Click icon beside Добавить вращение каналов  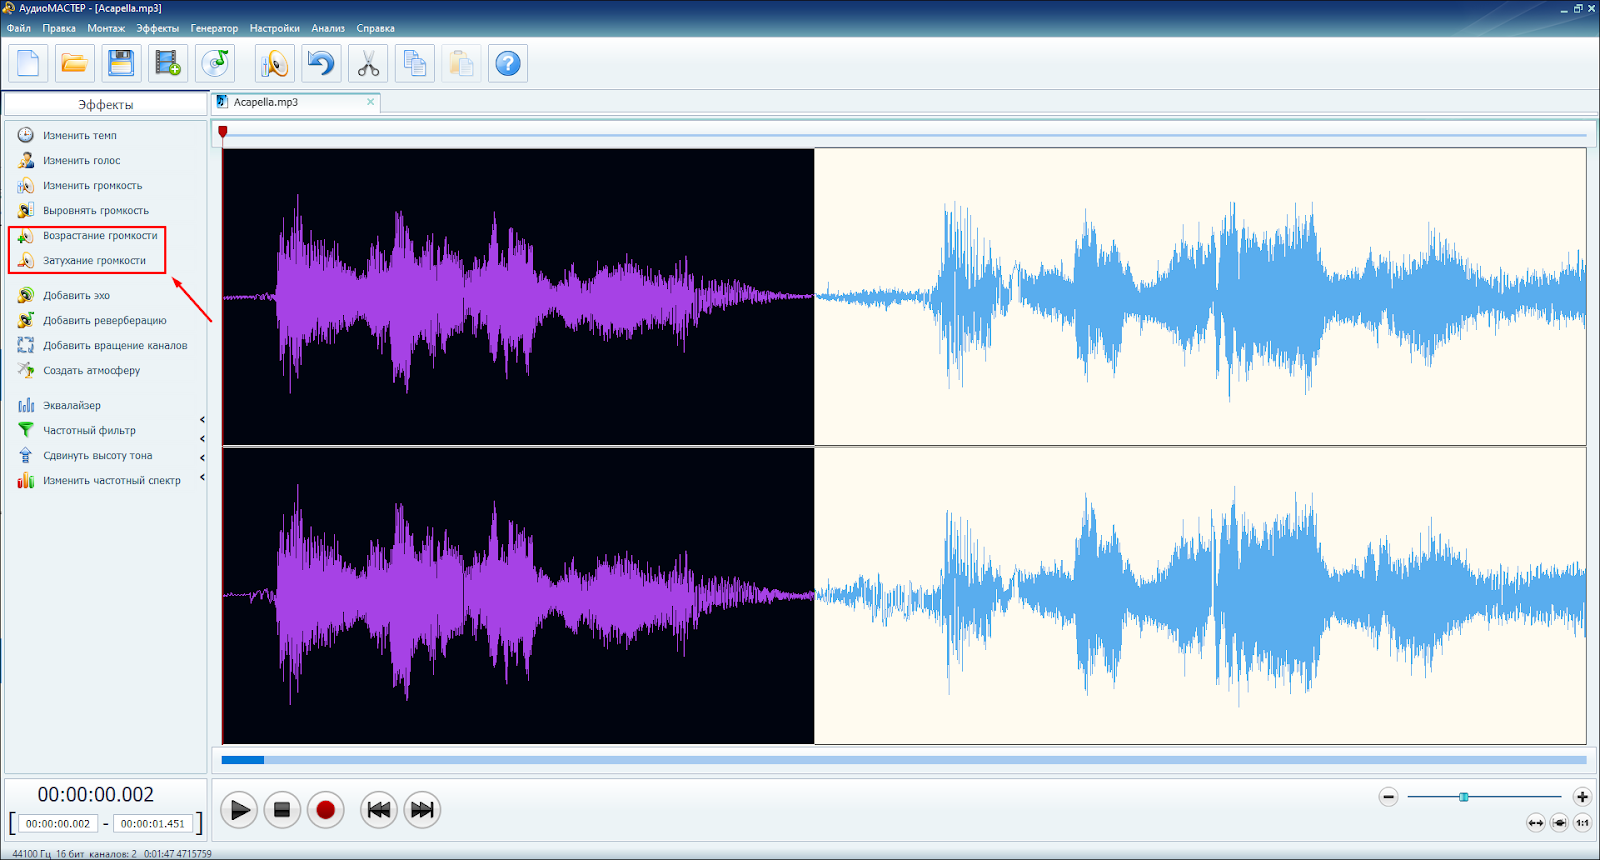pos(26,345)
